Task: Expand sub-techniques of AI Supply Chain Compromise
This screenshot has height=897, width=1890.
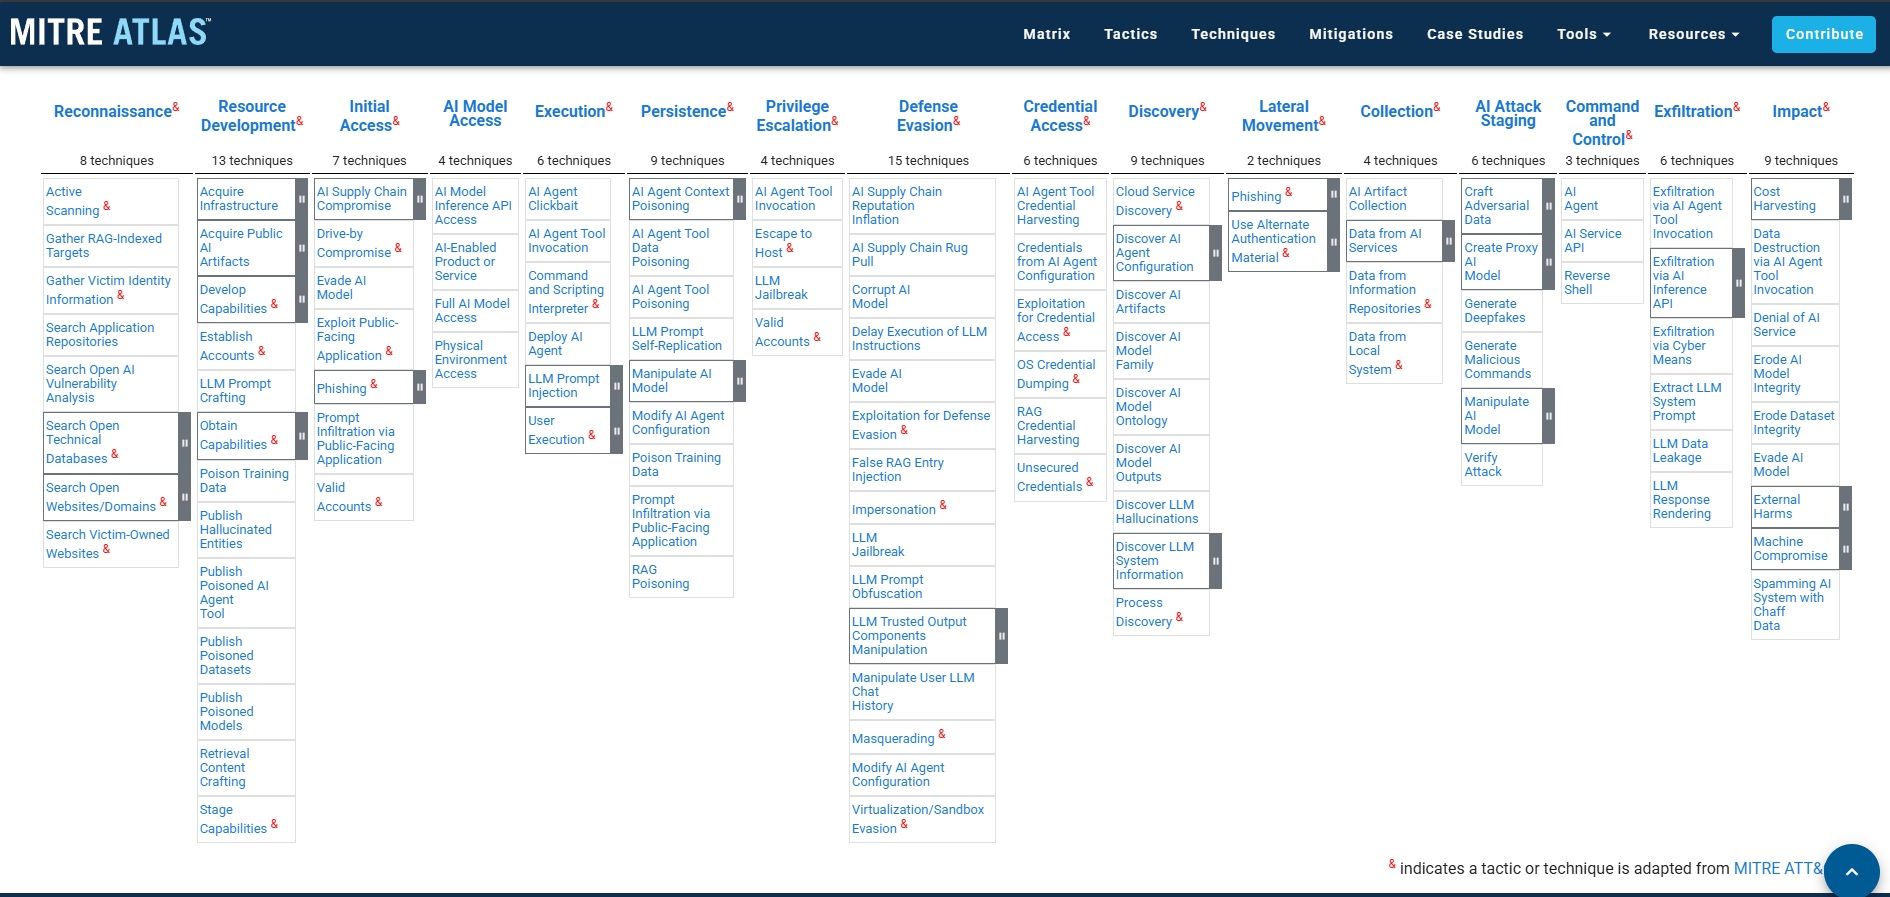Action: coord(420,199)
